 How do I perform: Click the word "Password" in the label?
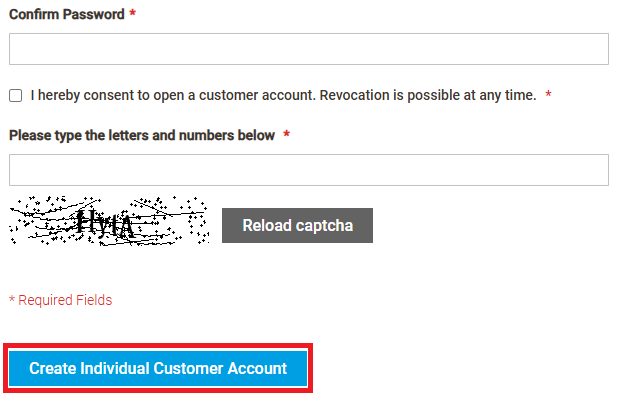(94, 15)
